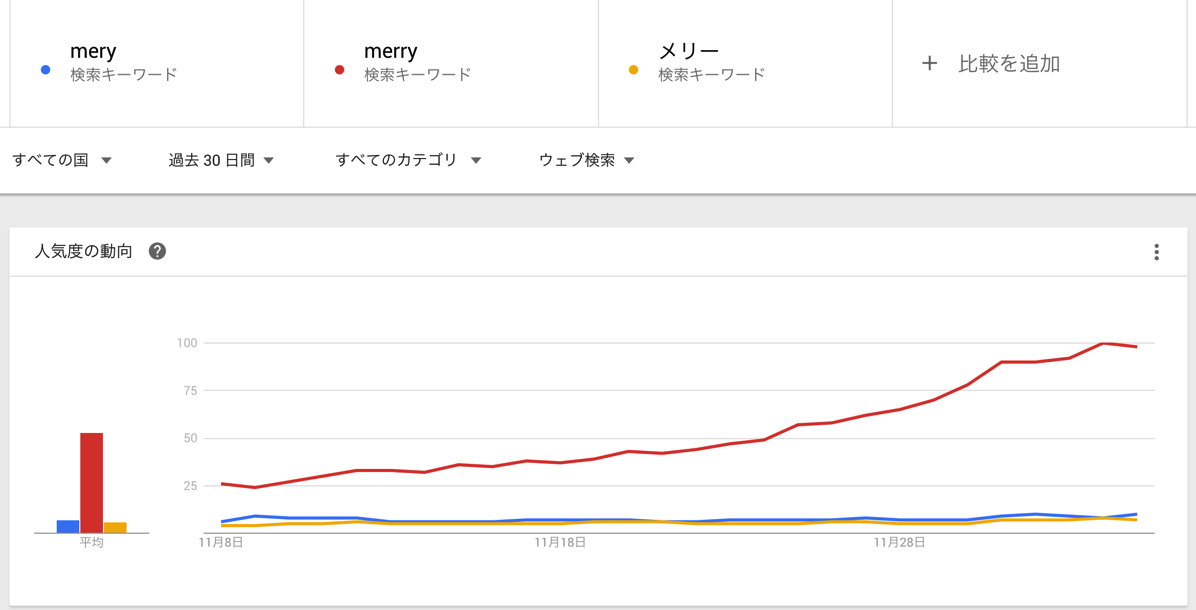Change the ウェブ検索 search type dropdown
1196x610 pixels.
587,160
